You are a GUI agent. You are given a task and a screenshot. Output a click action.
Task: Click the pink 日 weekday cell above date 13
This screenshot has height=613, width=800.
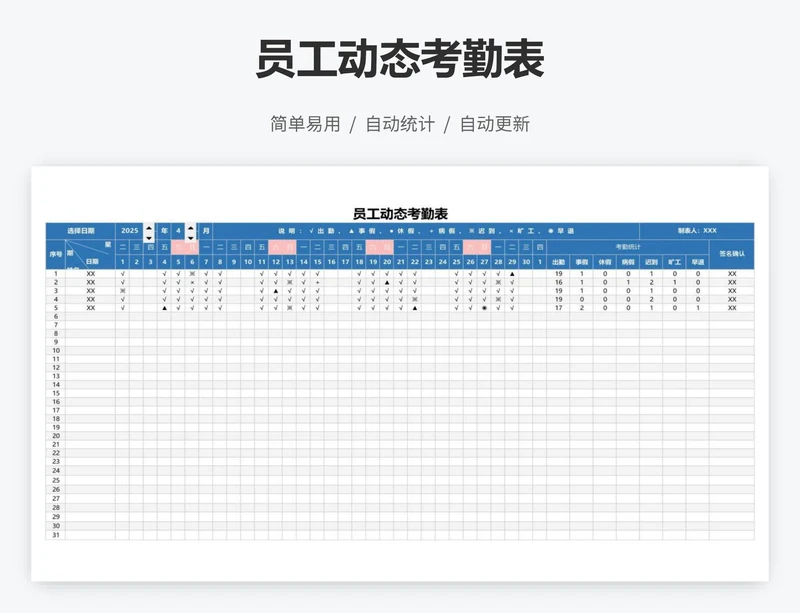click(x=289, y=247)
